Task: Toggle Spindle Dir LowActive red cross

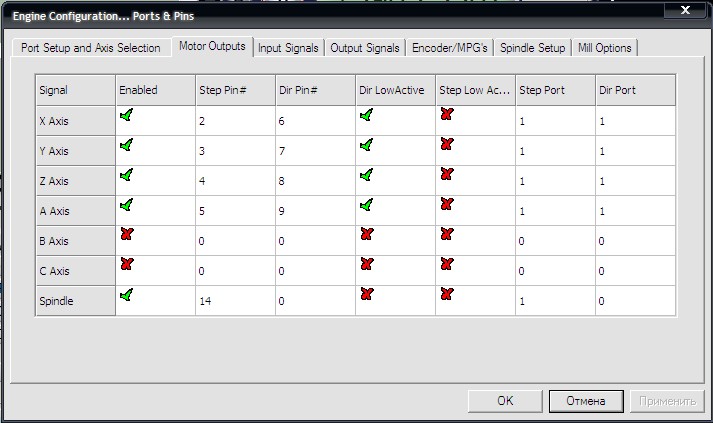Action: pos(366,295)
